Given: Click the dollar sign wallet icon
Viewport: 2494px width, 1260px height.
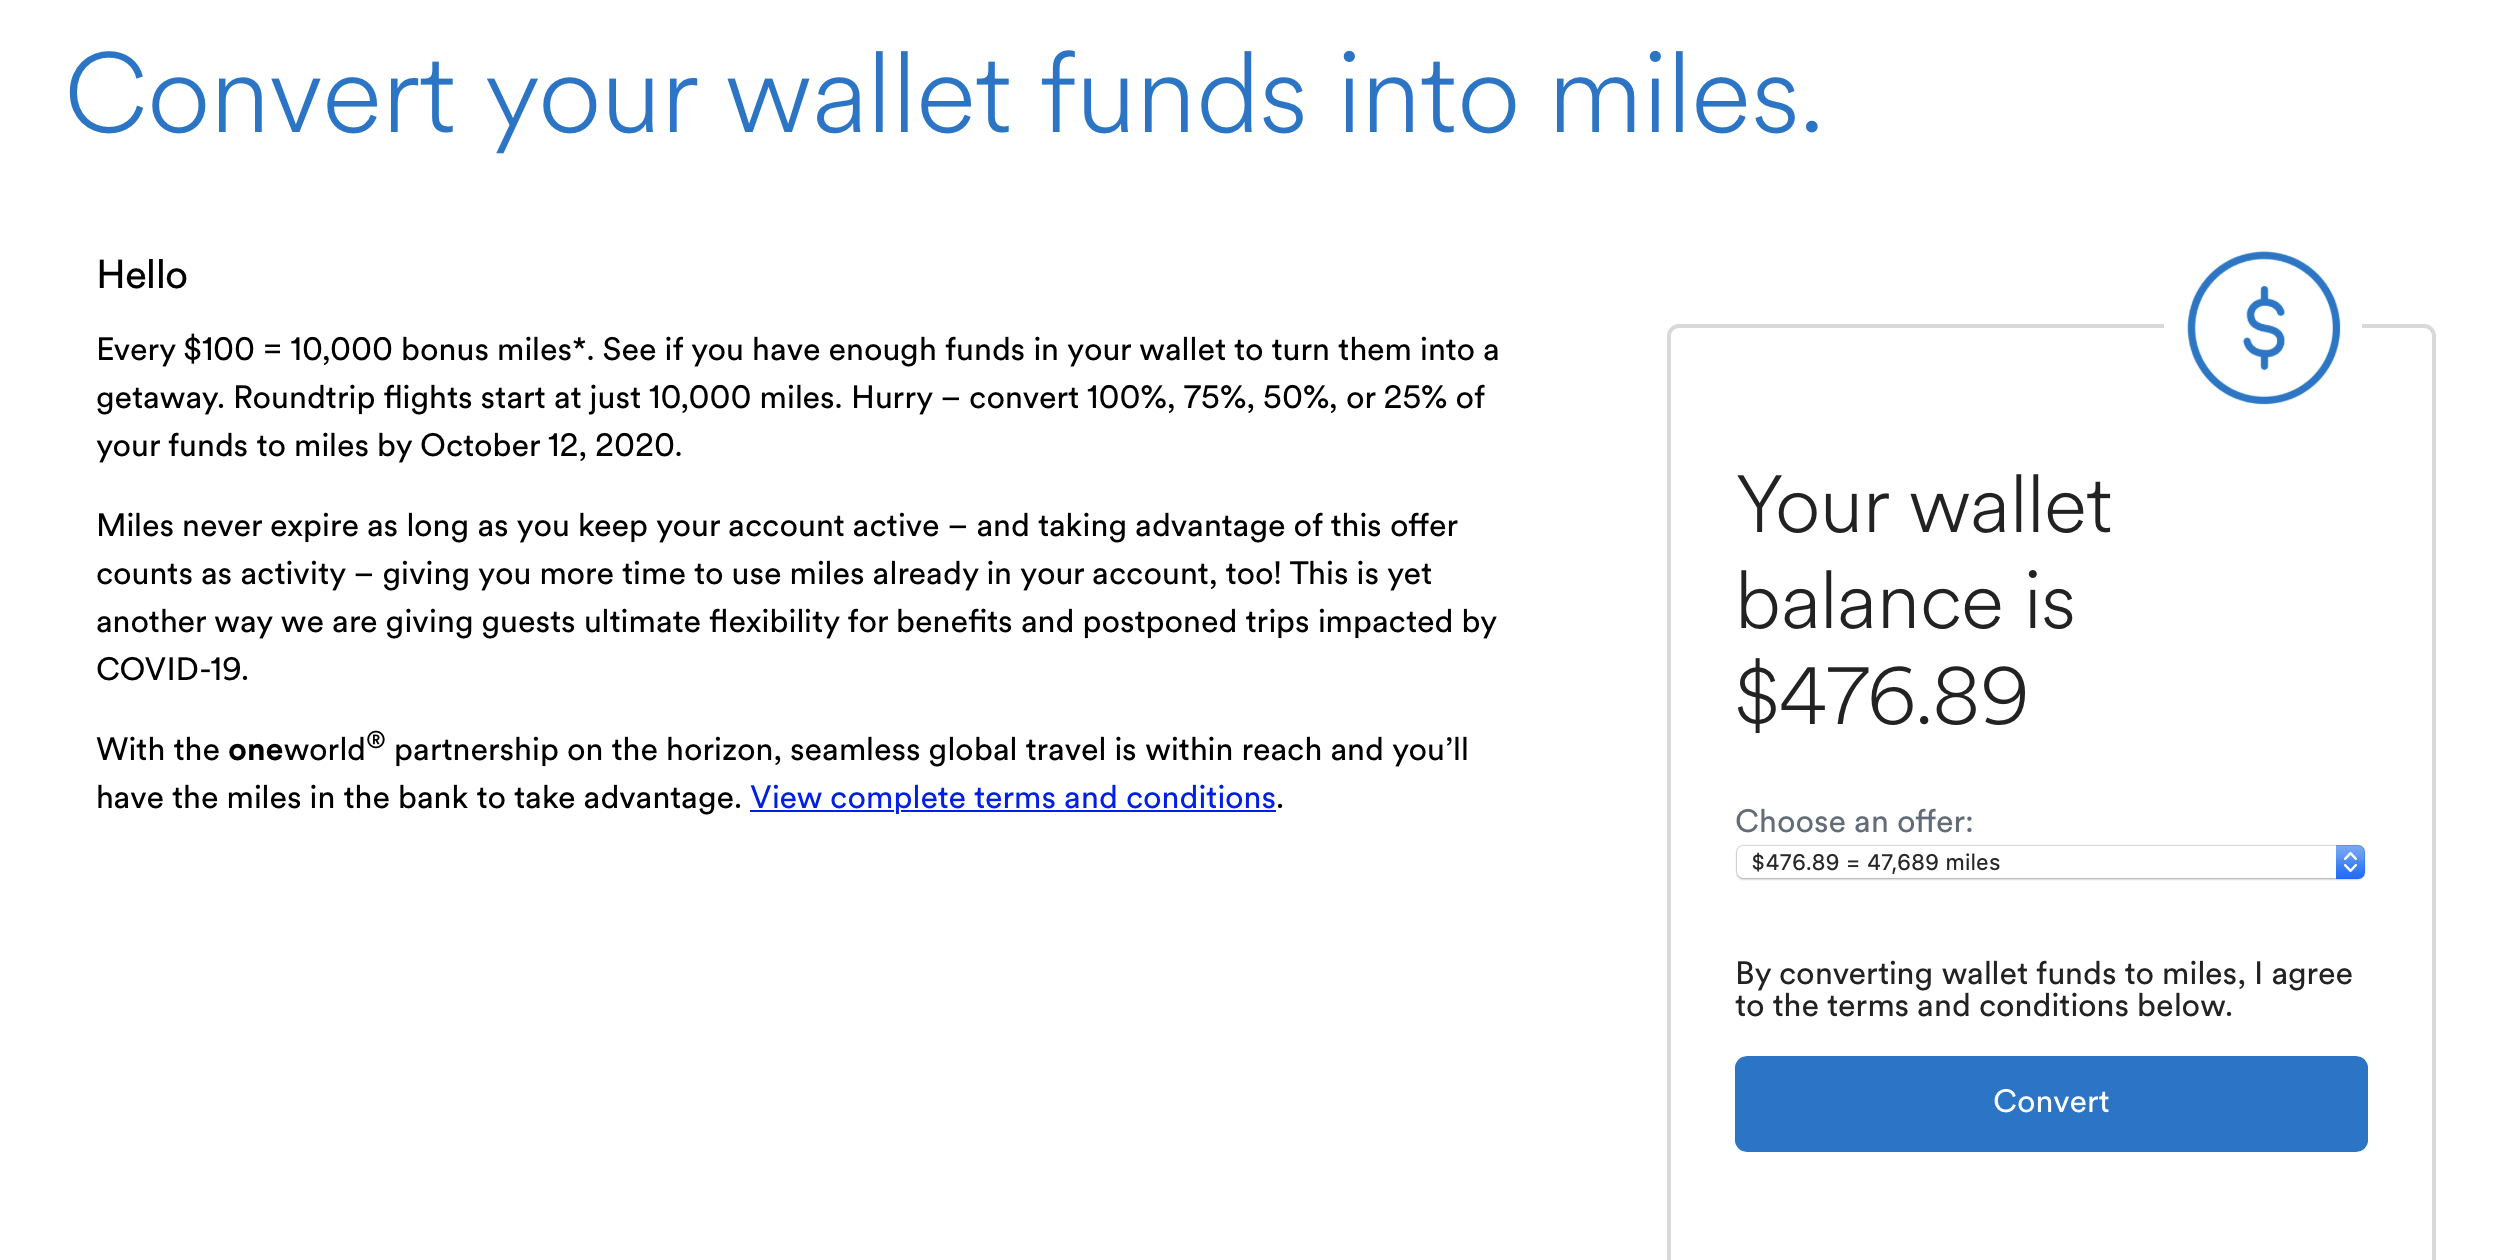Looking at the screenshot, I should (2263, 328).
